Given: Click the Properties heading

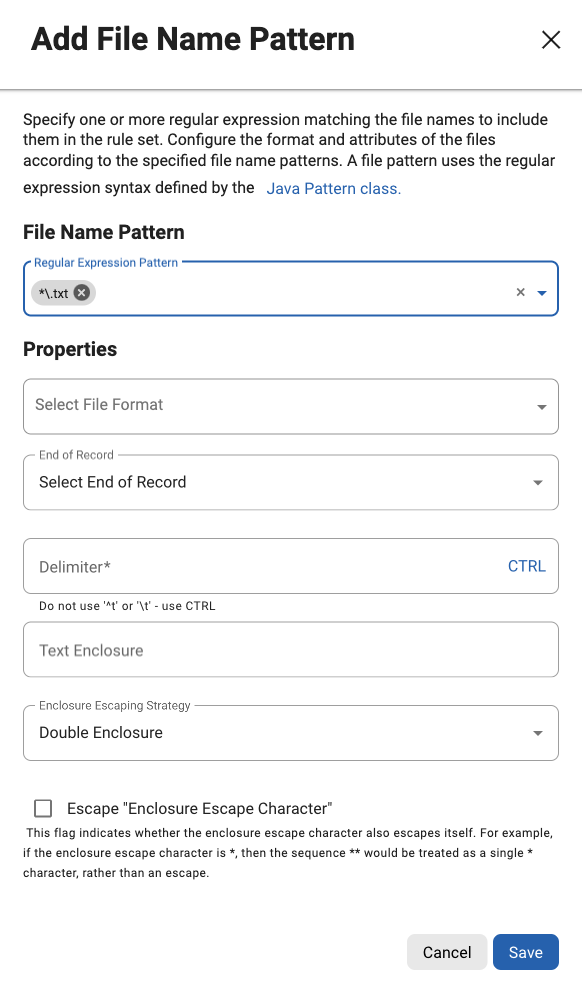Looking at the screenshot, I should (70, 349).
